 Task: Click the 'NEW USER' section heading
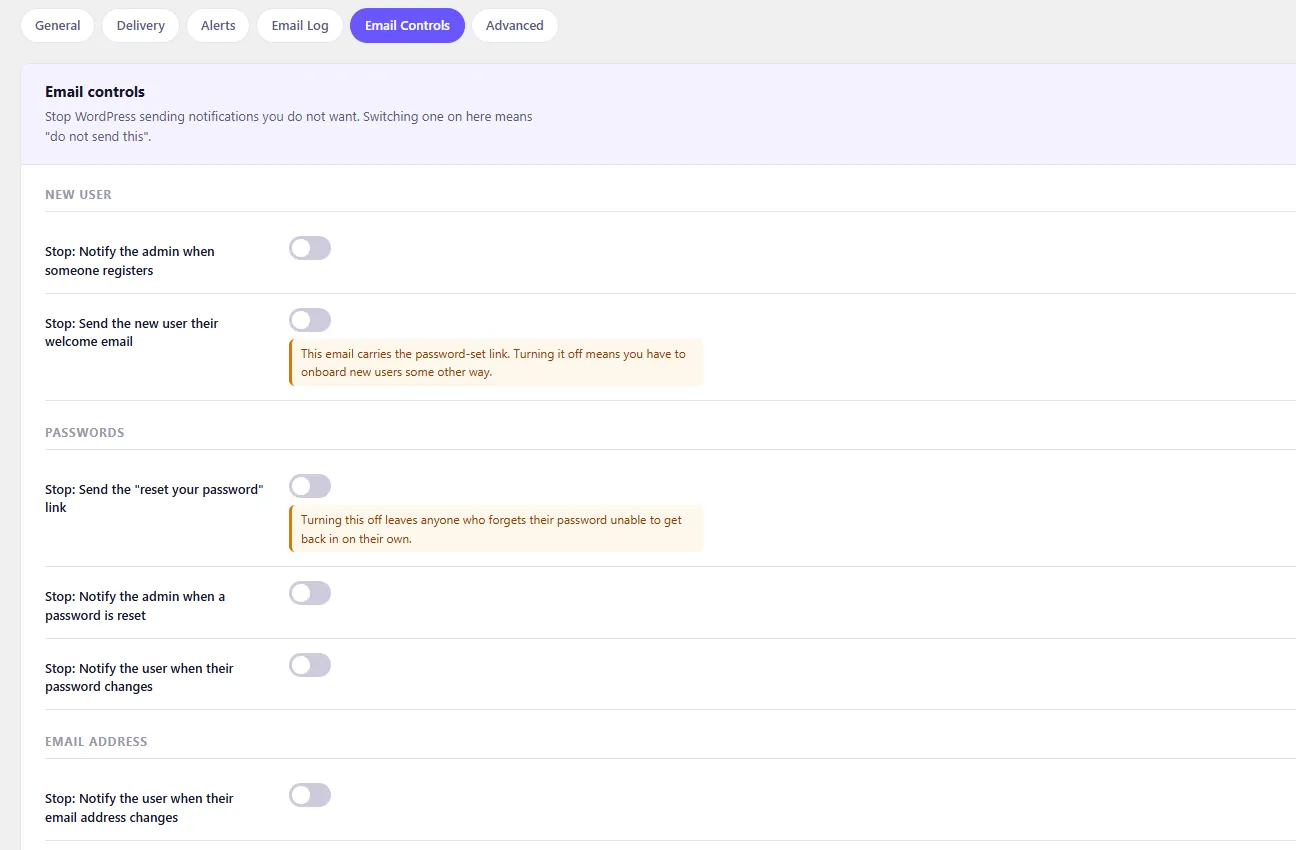pyautogui.click(x=78, y=195)
